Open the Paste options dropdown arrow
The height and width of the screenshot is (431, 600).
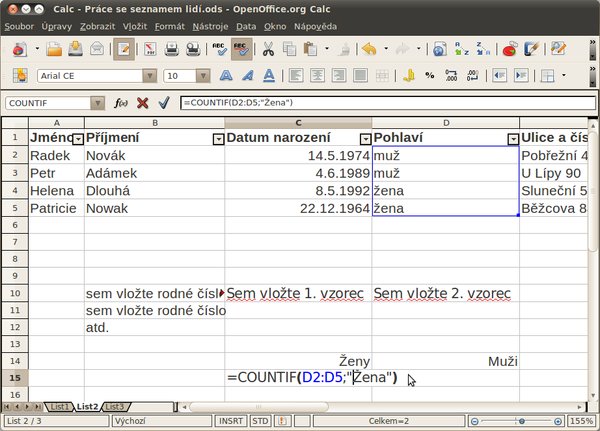[327, 49]
